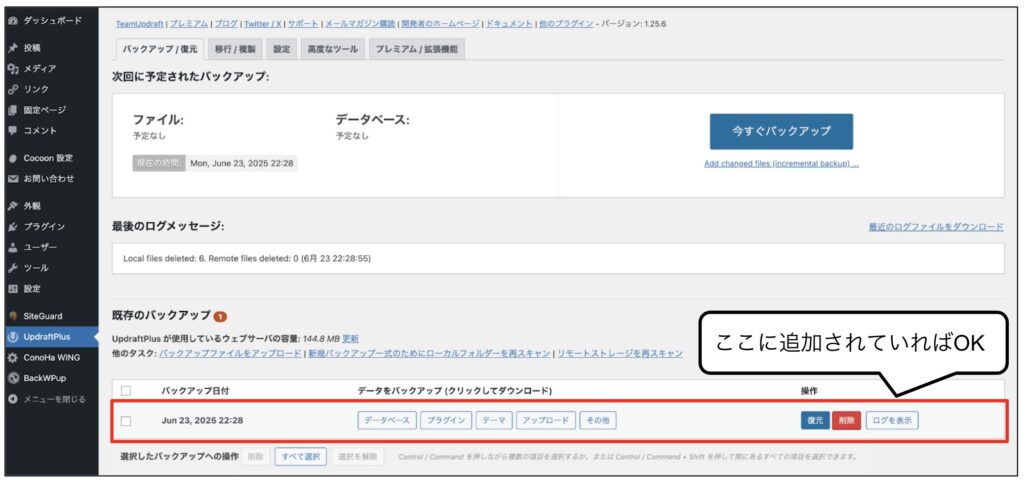The height and width of the screenshot is (484, 1024).
Task: Click the お問い合わせ envelope icon
Action: (x=12, y=178)
